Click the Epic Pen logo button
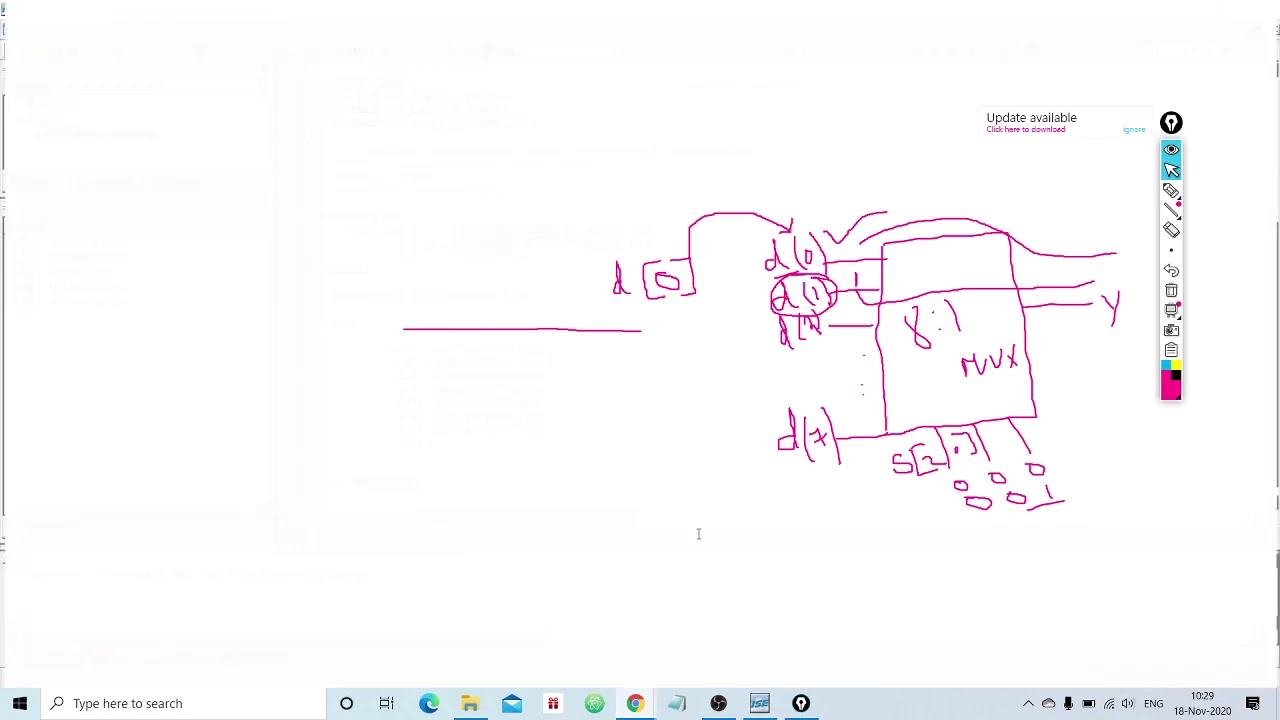The width and height of the screenshot is (1280, 720). coord(1171,123)
